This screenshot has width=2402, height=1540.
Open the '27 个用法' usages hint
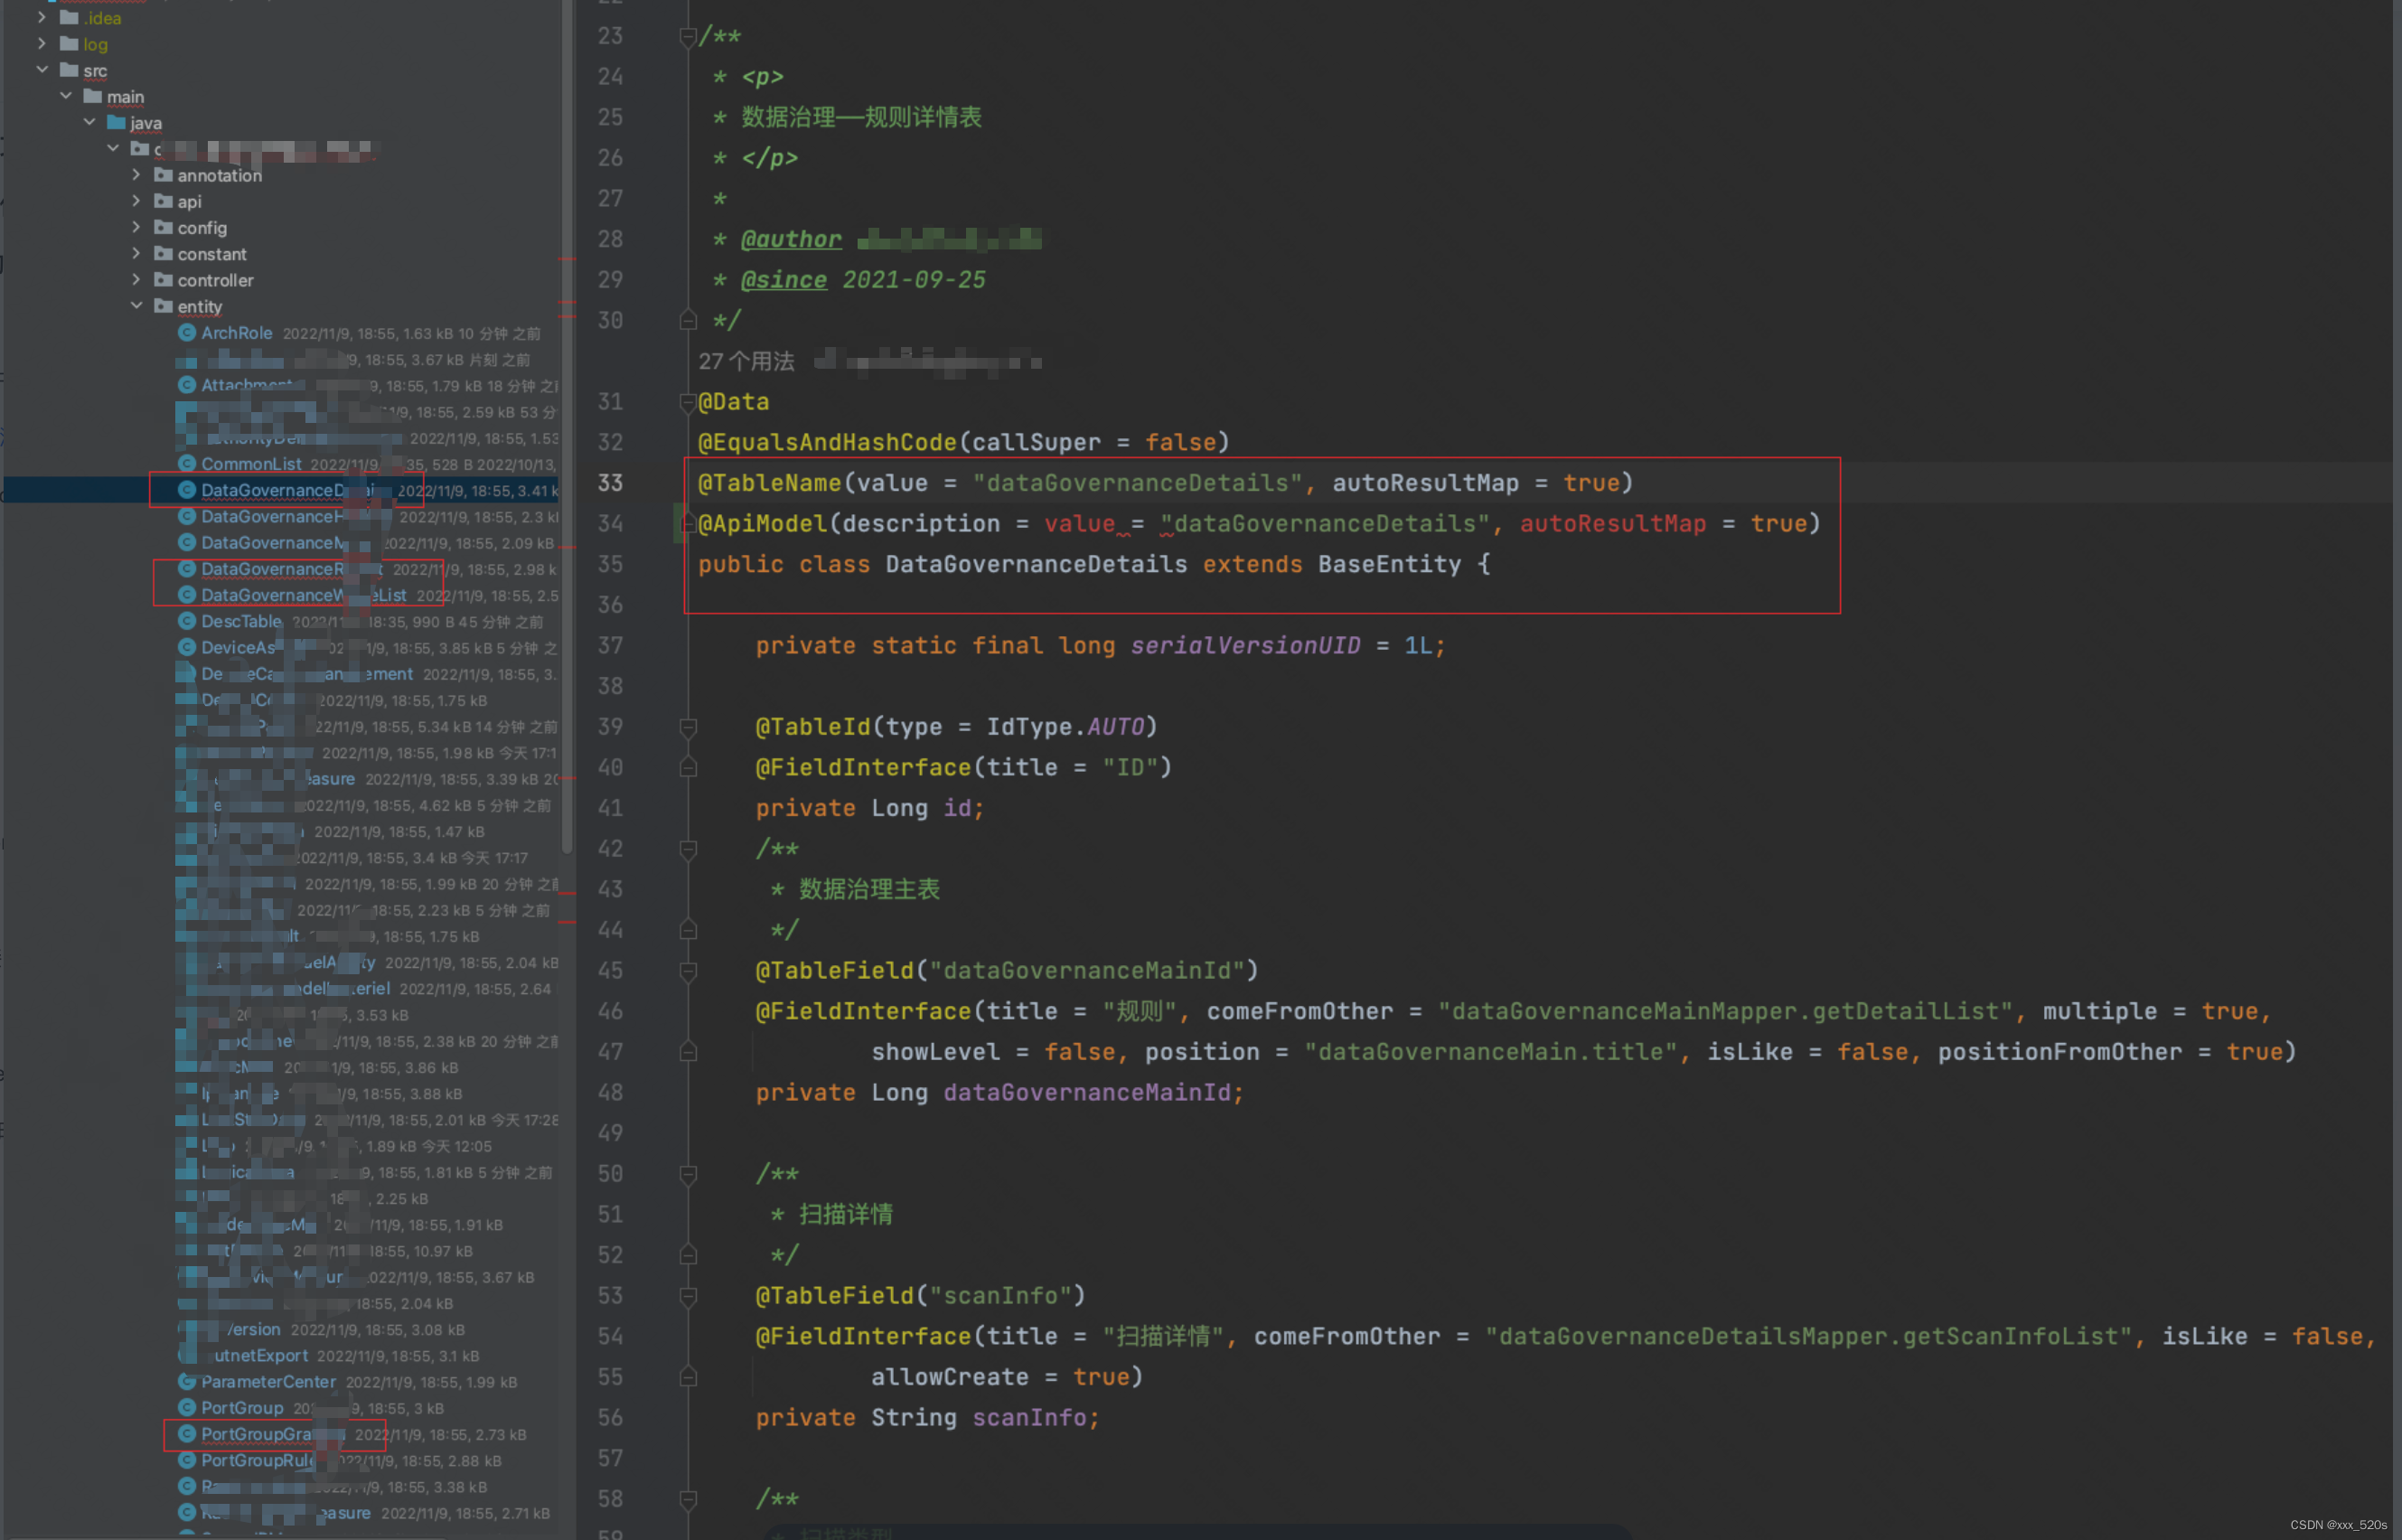click(x=746, y=361)
